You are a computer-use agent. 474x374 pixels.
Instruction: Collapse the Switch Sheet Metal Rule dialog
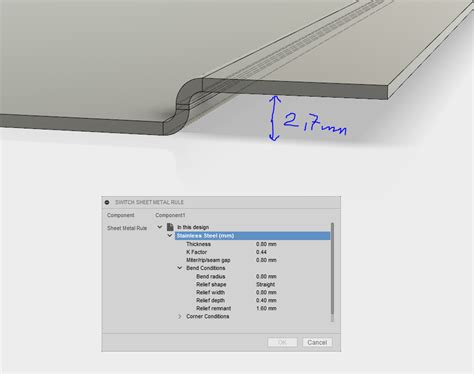[107, 202]
